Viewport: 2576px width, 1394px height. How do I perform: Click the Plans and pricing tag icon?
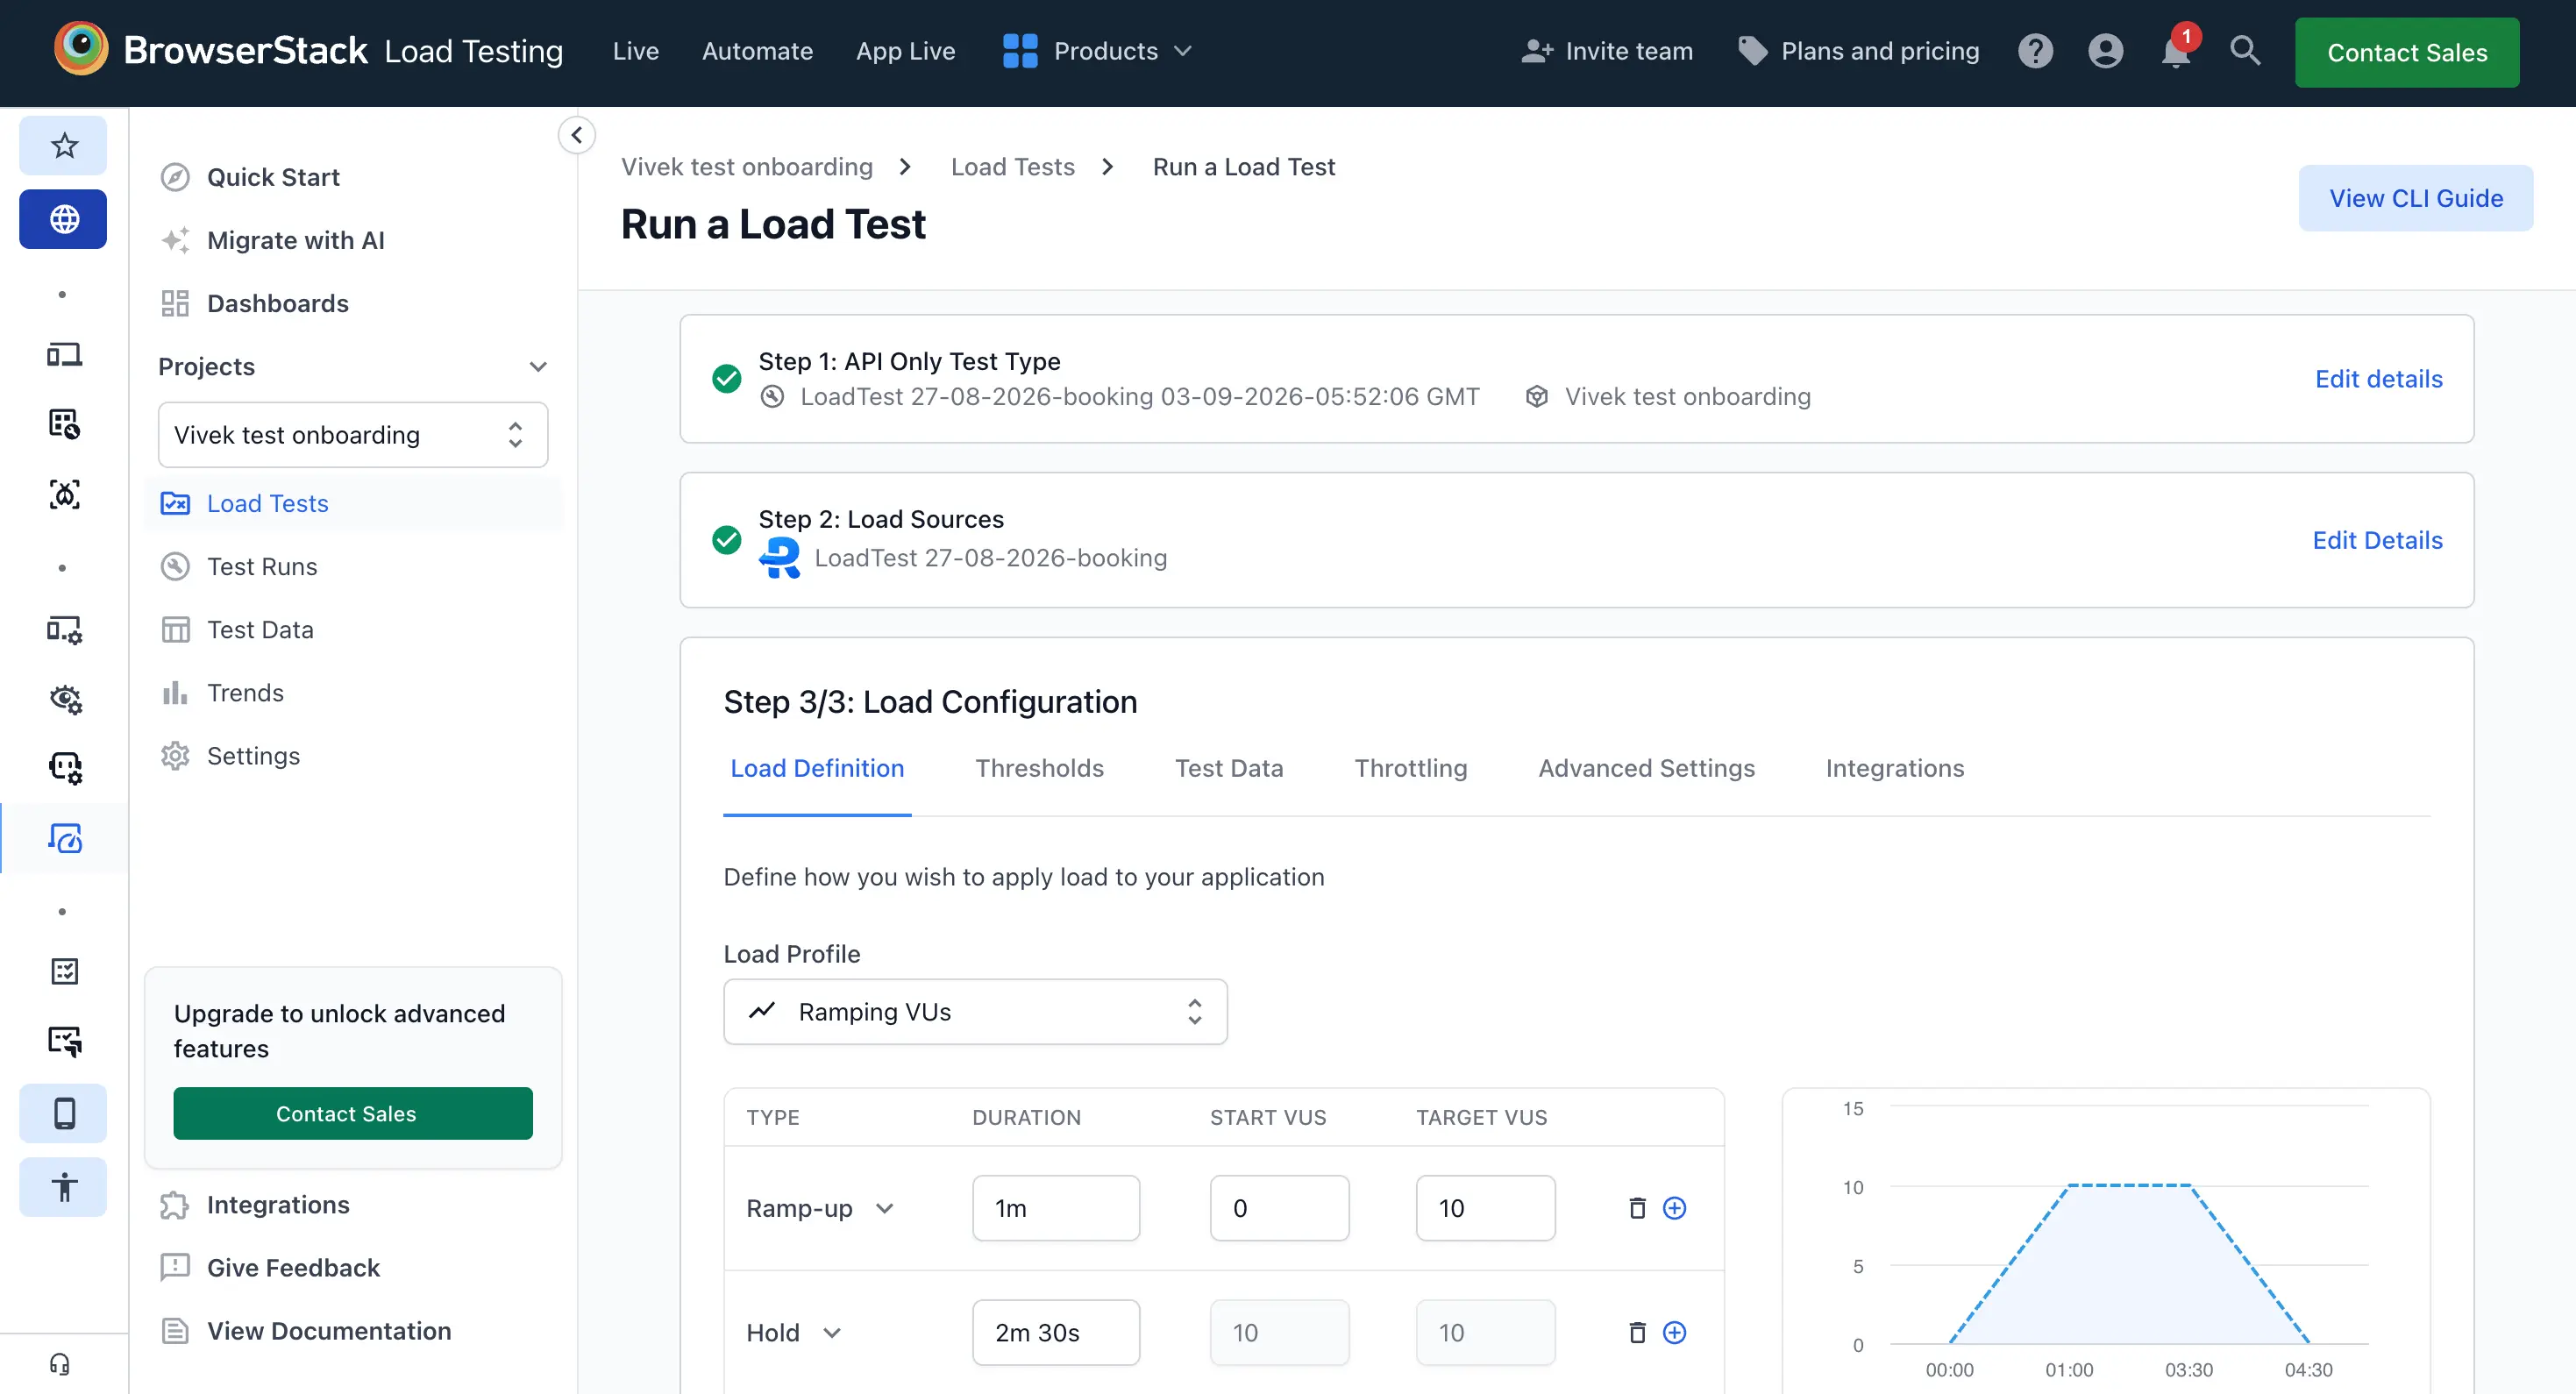click(x=1752, y=51)
